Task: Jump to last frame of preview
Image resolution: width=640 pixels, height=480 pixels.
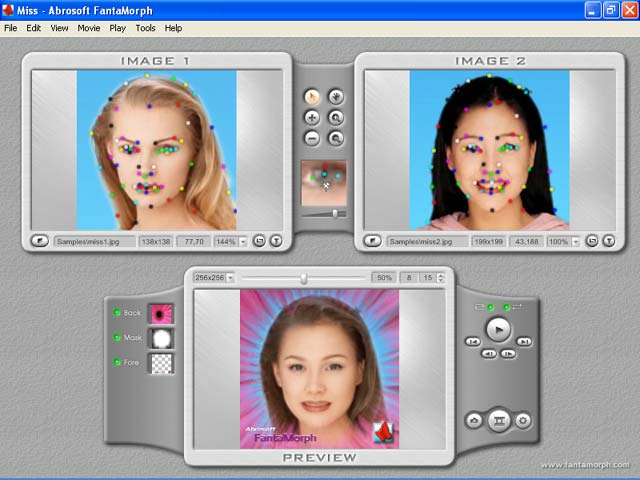Action: [x=524, y=342]
